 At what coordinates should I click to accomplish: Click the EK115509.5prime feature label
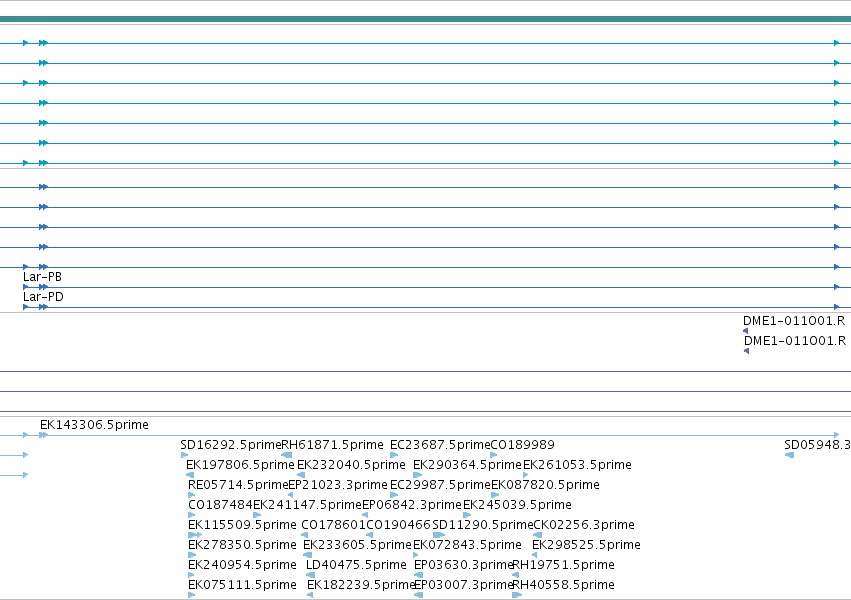(x=242, y=525)
